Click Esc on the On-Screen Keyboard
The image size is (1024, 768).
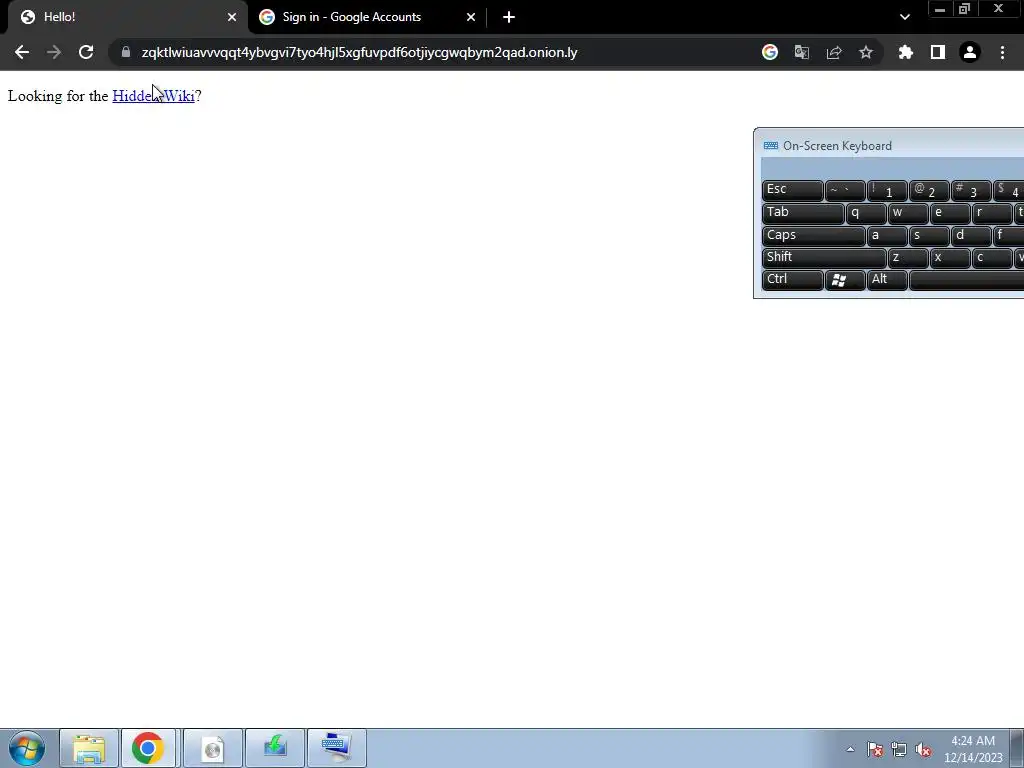pos(792,190)
